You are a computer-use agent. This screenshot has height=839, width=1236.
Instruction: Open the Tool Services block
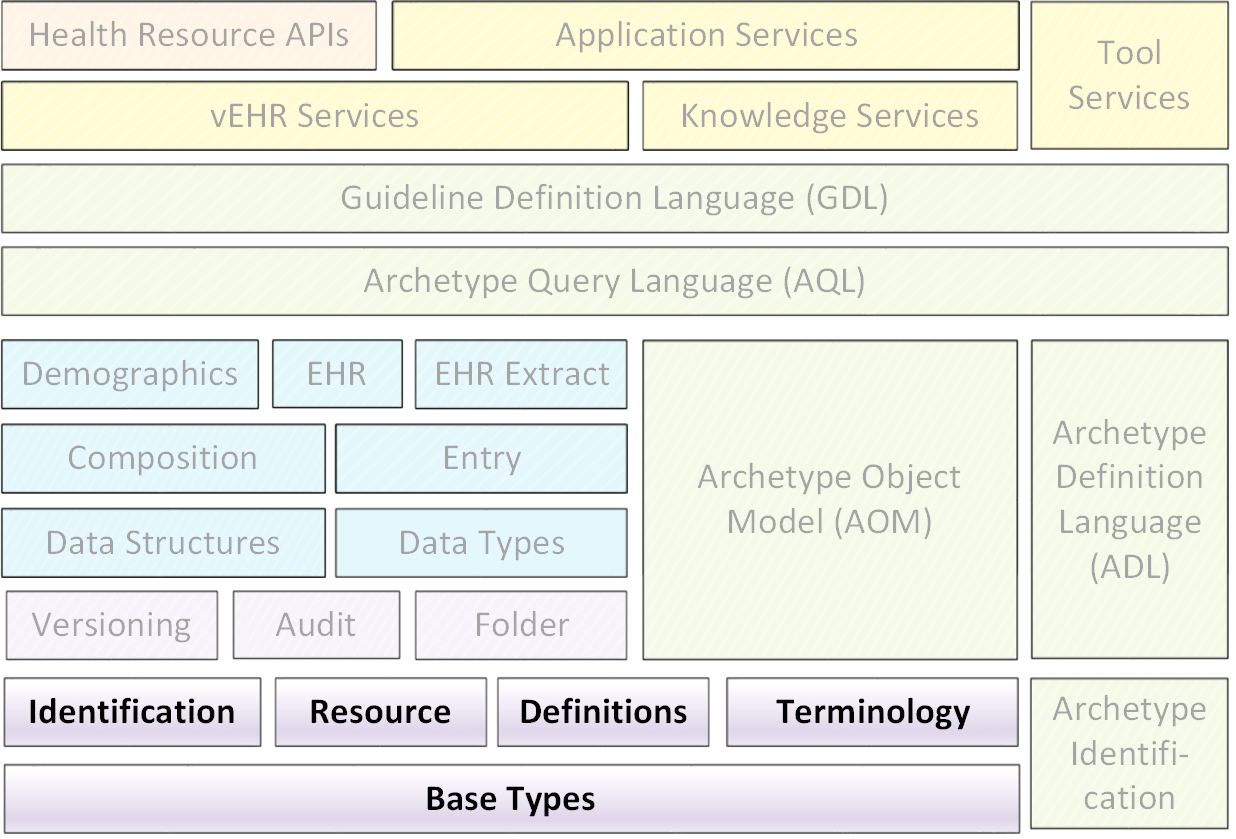[x=1129, y=75]
